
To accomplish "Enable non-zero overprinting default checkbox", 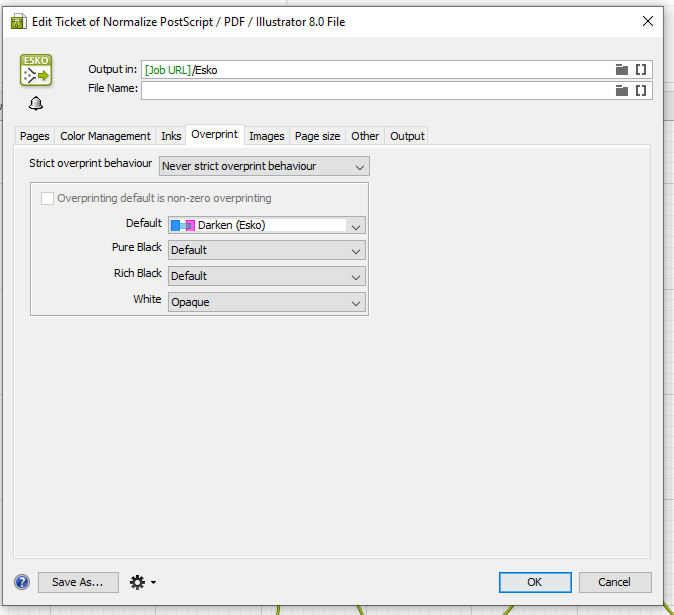I will tap(47, 199).
